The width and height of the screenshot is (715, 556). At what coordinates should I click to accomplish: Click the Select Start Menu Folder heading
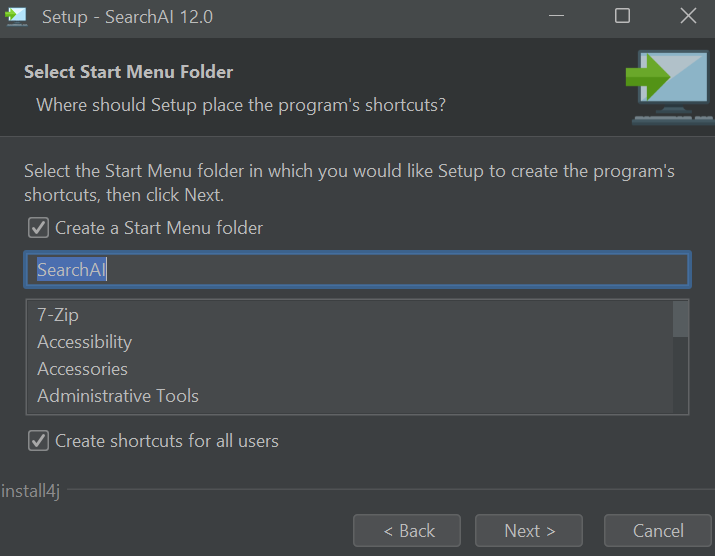click(x=128, y=72)
